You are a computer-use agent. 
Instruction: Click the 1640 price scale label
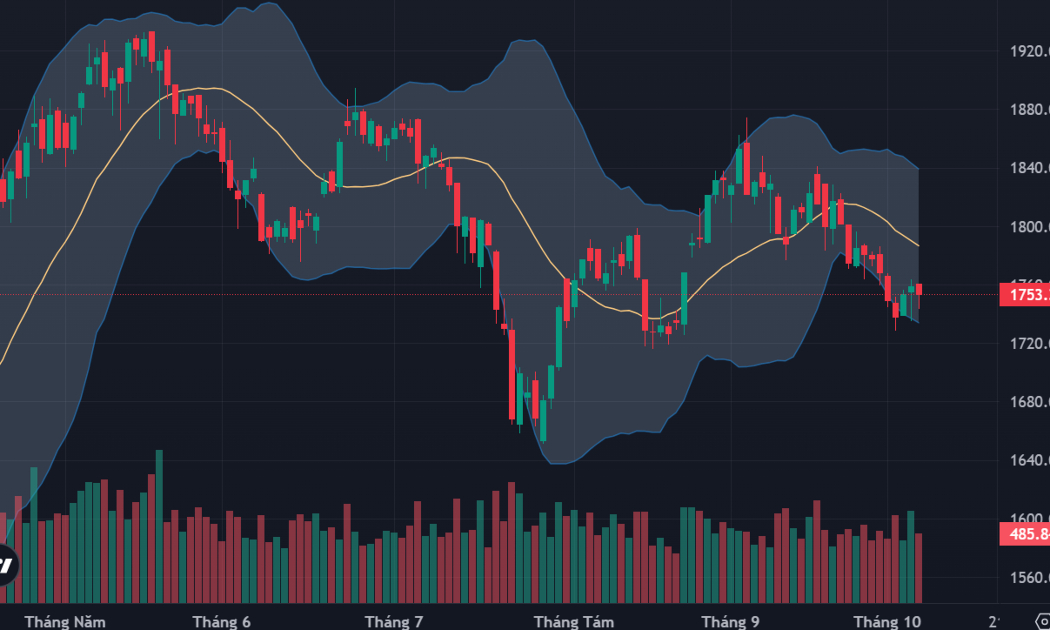[x=1029, y=460]
